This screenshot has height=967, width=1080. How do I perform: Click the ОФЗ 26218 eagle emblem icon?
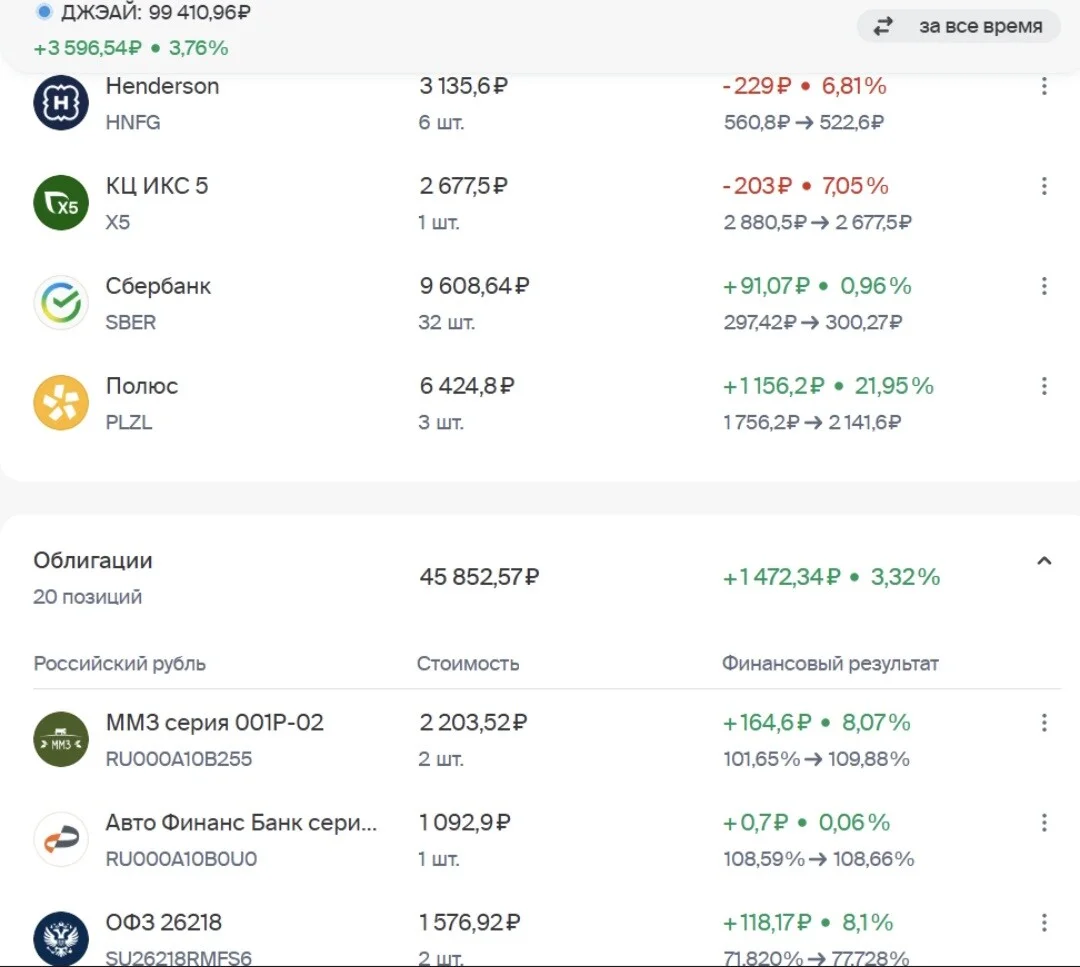61,939
